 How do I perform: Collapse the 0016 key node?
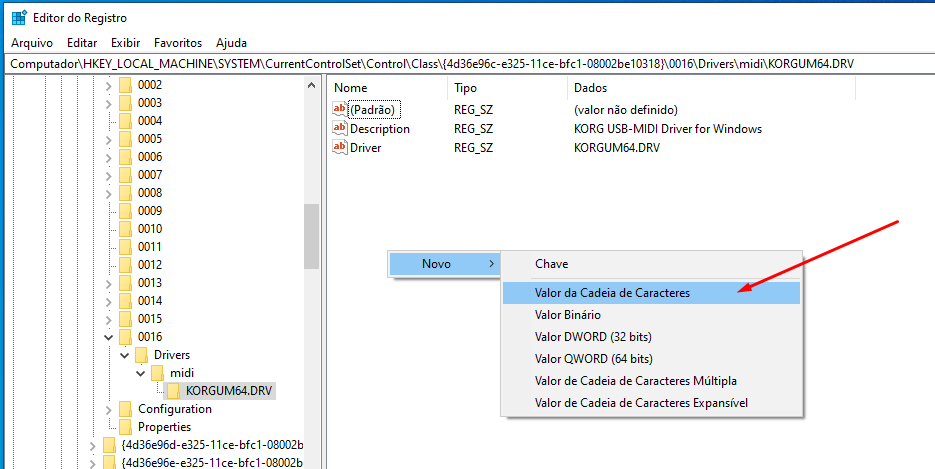pyautogui.click(x=108, y=337)
